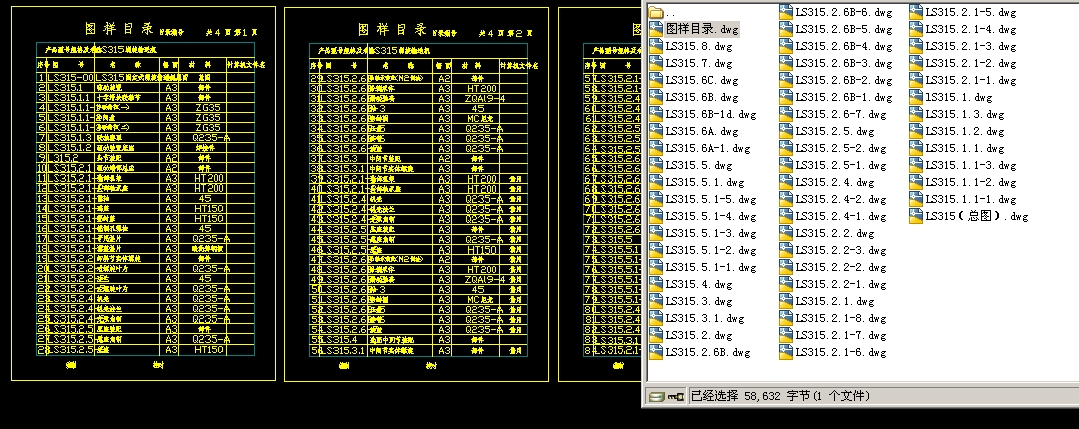This screenshot has width=1079, height=429.
Task: Click the LS315.2.4-2.dwg file icon
Action: pyautogui.click(x=786, y=199)
